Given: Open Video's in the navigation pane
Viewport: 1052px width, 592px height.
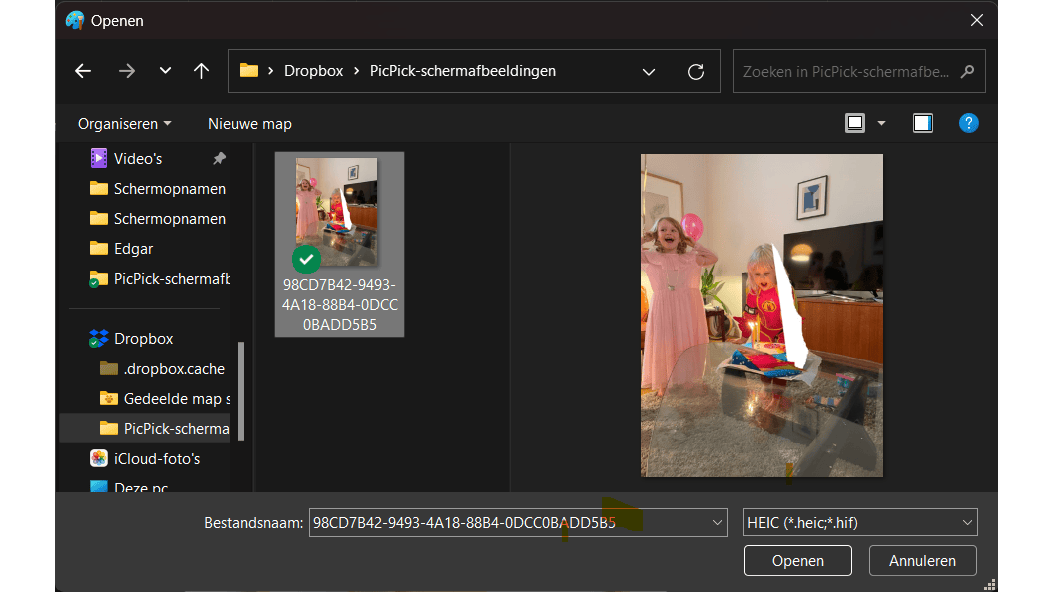Looking at the screenshot, I should pos(138,158).
